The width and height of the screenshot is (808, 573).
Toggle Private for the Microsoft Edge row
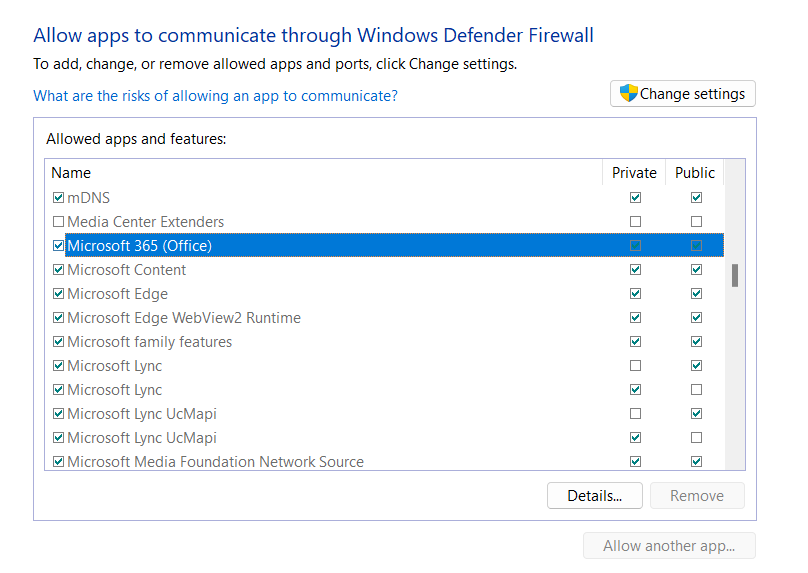click(x=635, y=293)
